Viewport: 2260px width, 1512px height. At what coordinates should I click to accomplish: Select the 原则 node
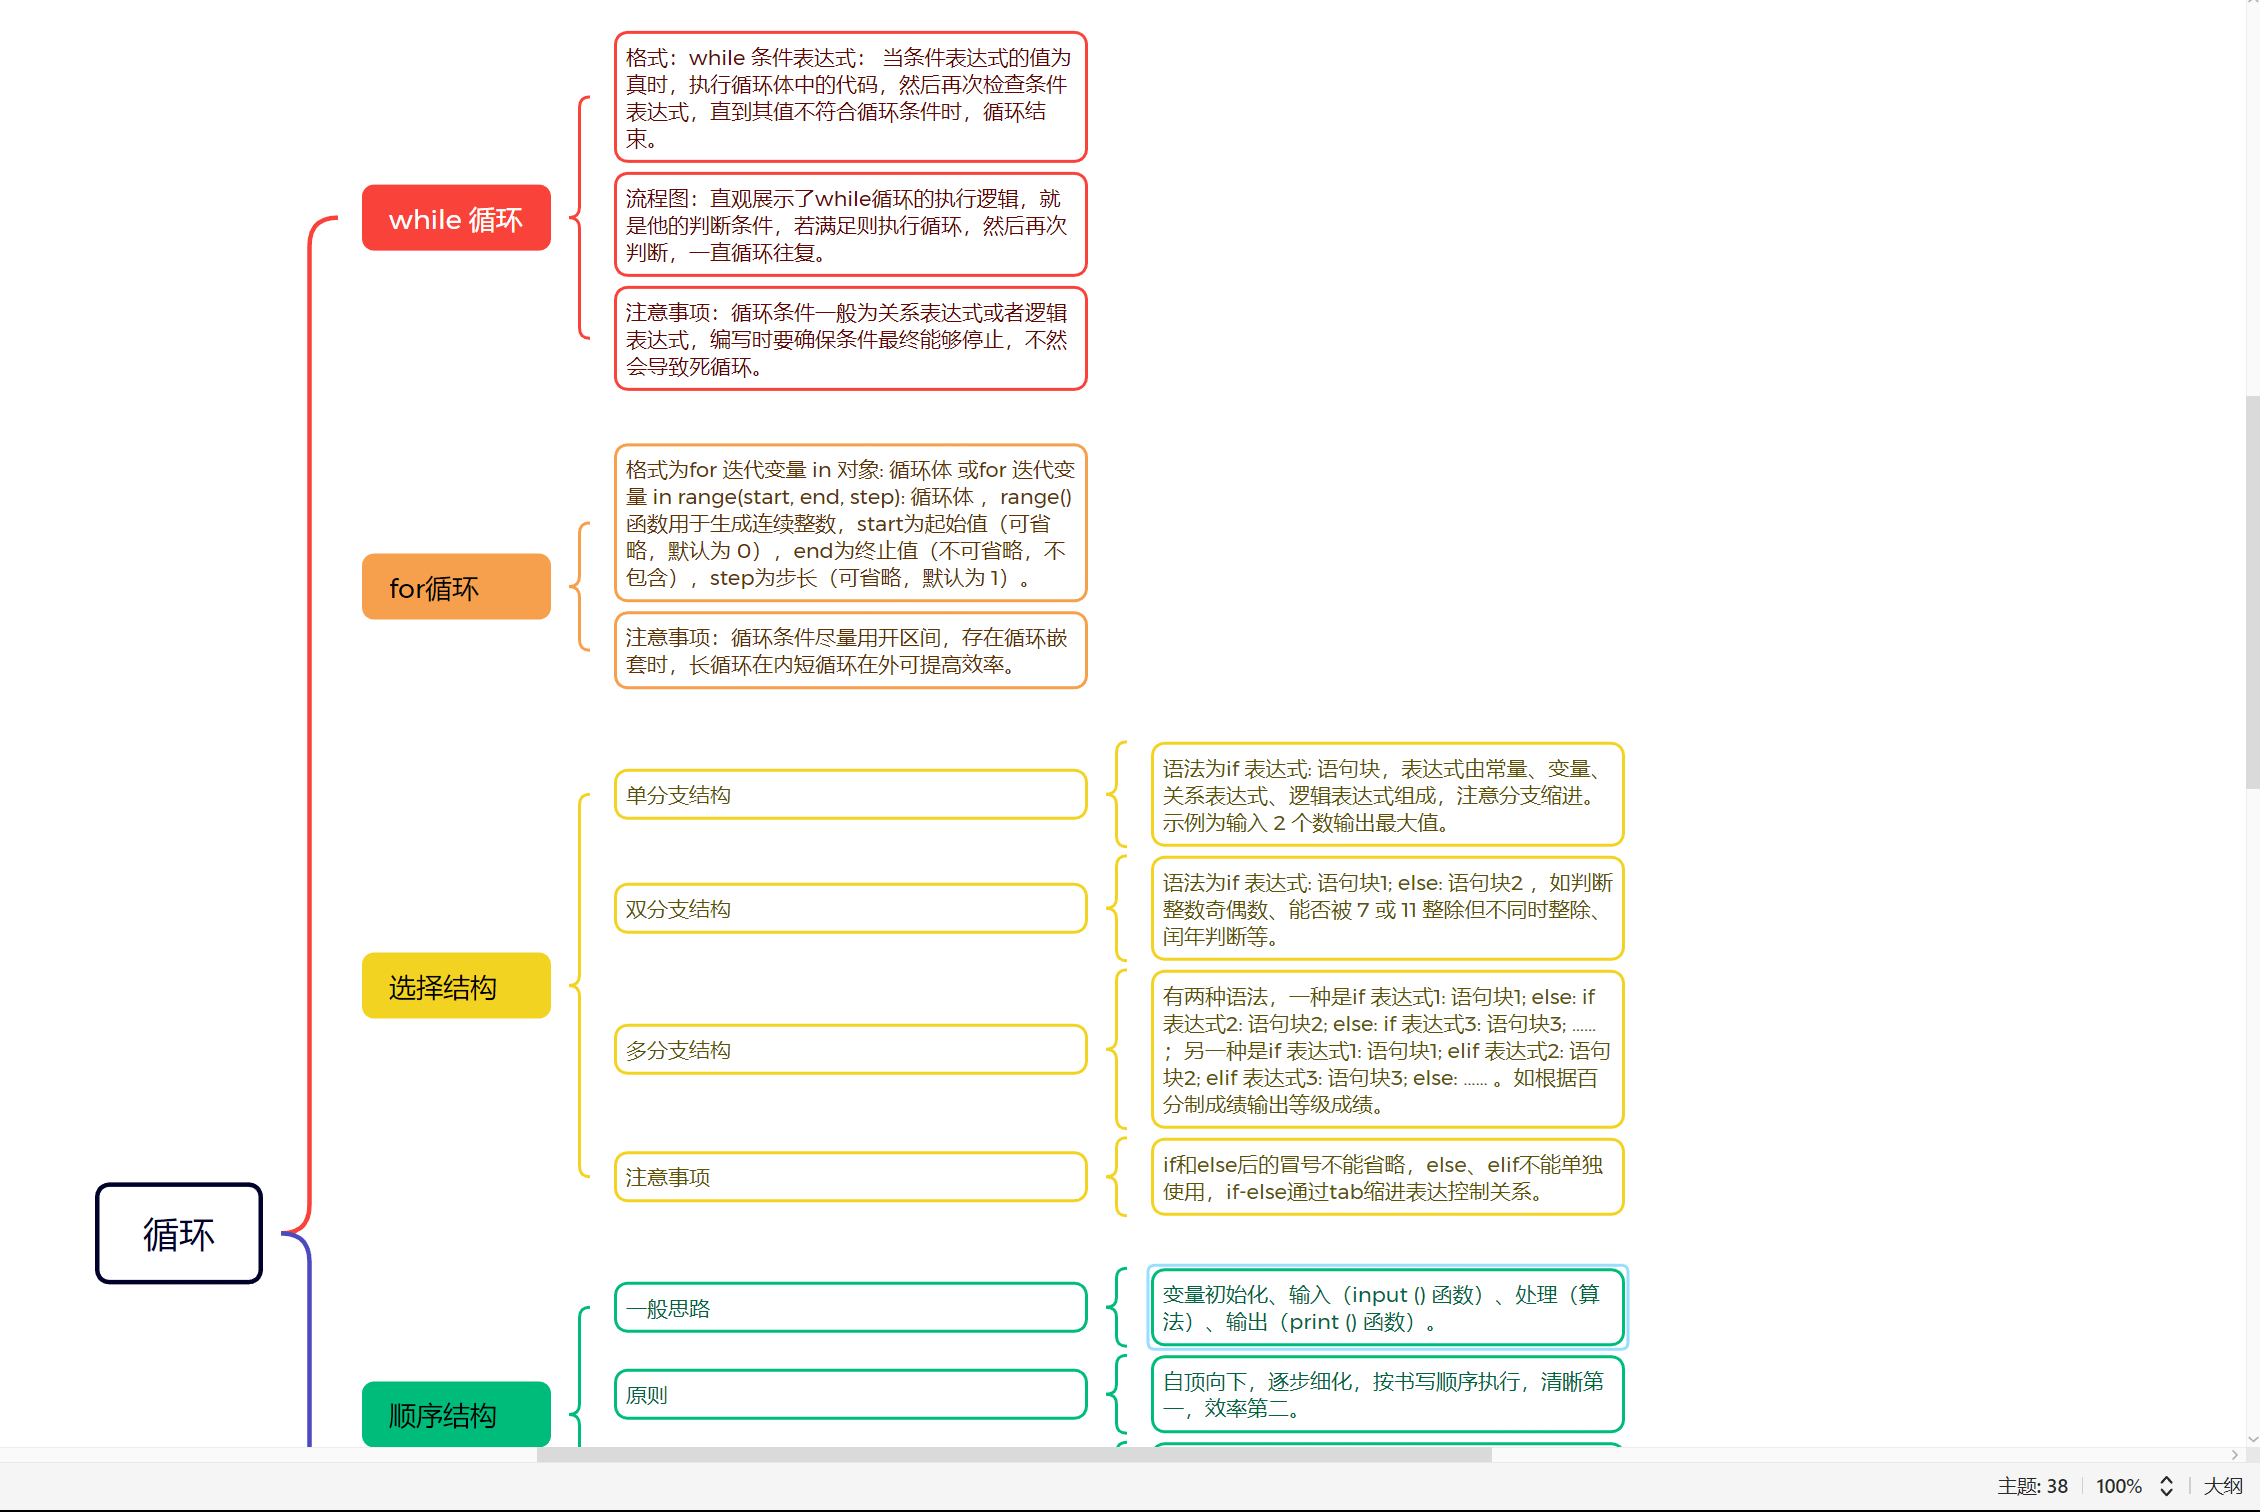[x=851, y=1395]
